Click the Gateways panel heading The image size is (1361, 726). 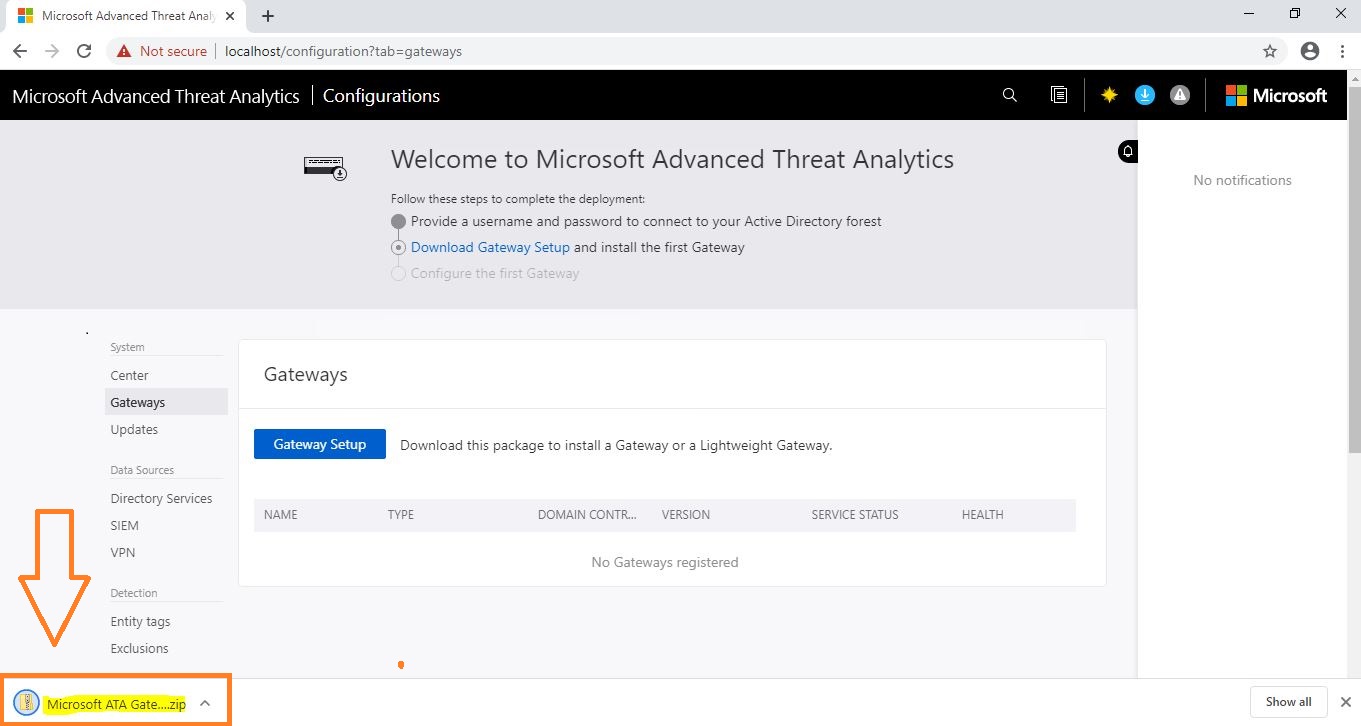point(306,374)
